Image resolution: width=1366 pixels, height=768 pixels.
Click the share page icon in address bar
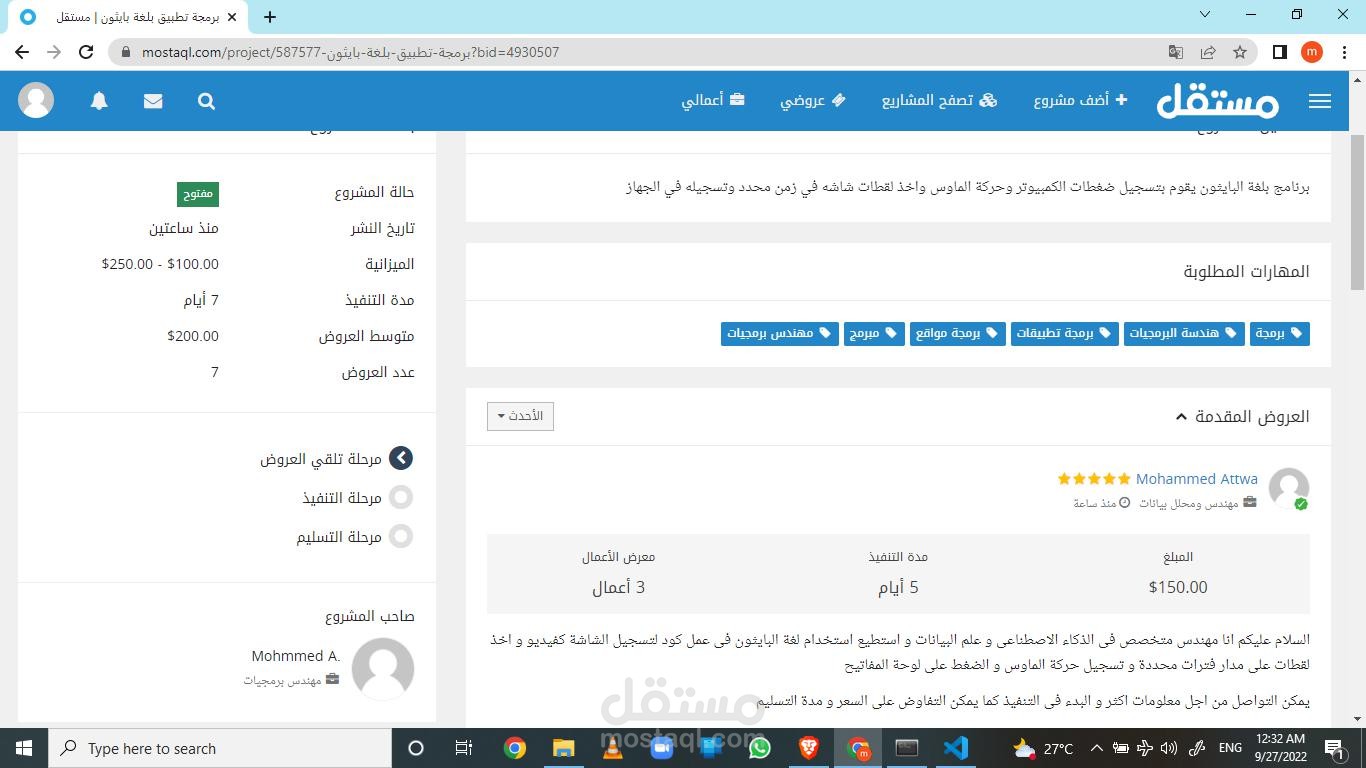click(1208, 52)
